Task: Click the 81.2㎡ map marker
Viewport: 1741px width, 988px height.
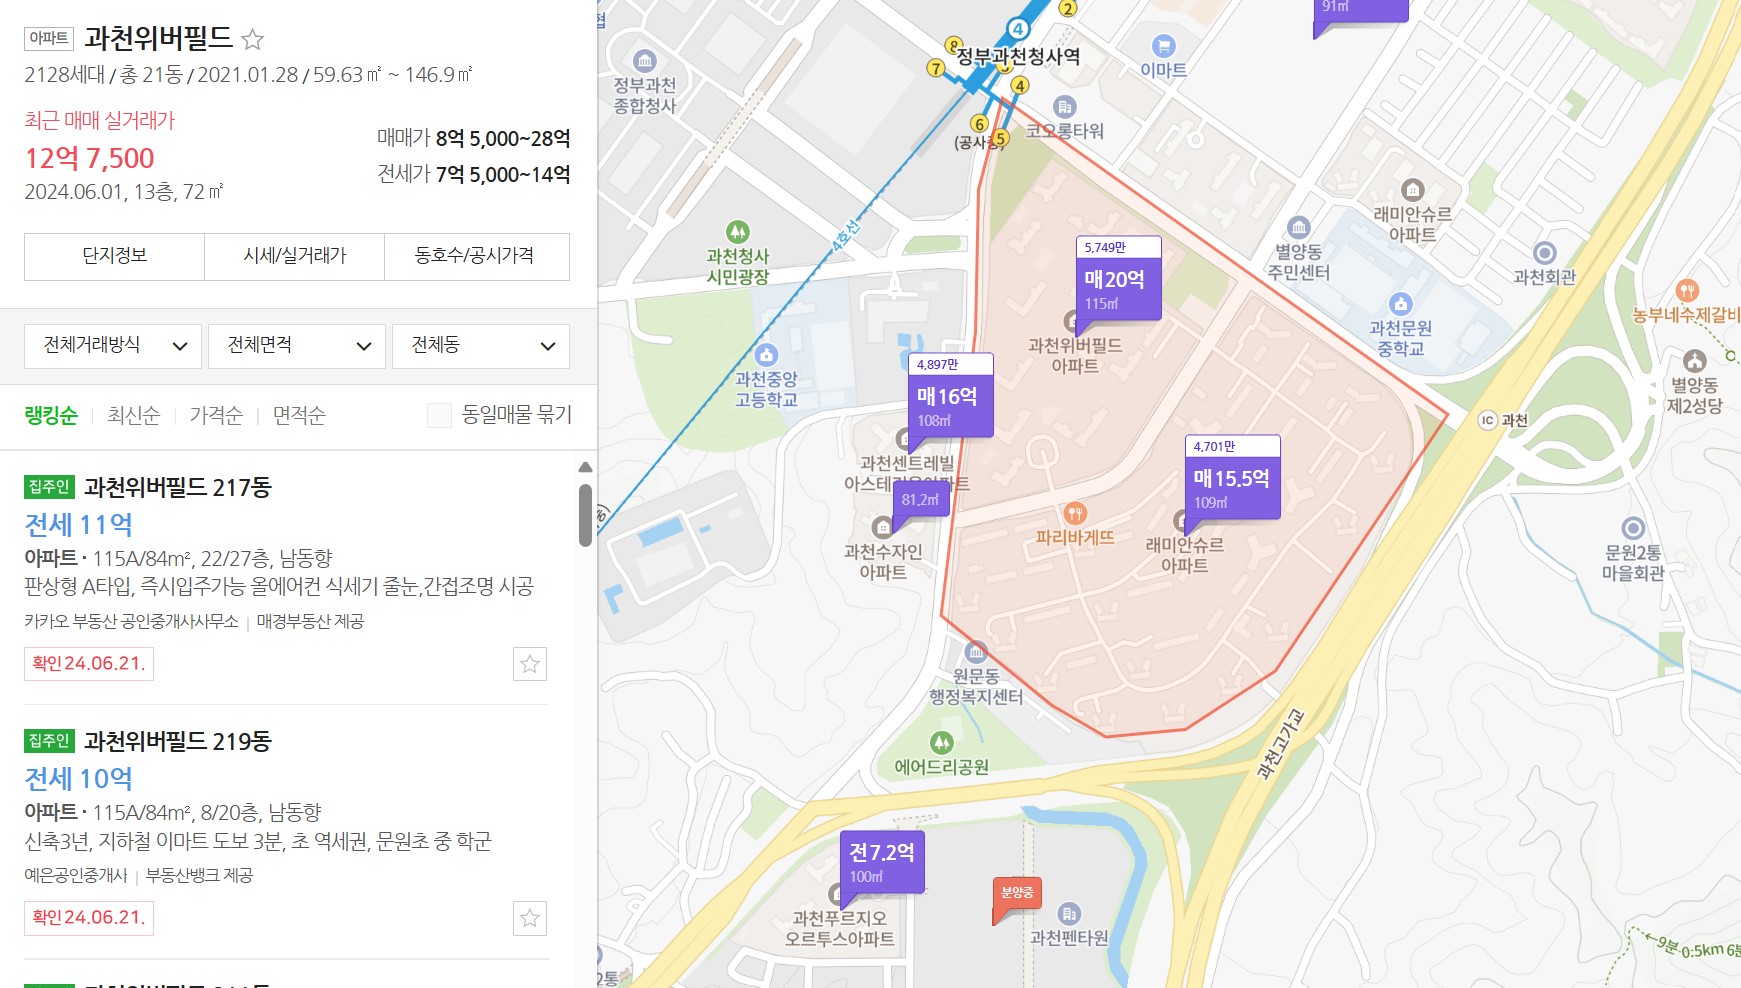Action: 920,499
